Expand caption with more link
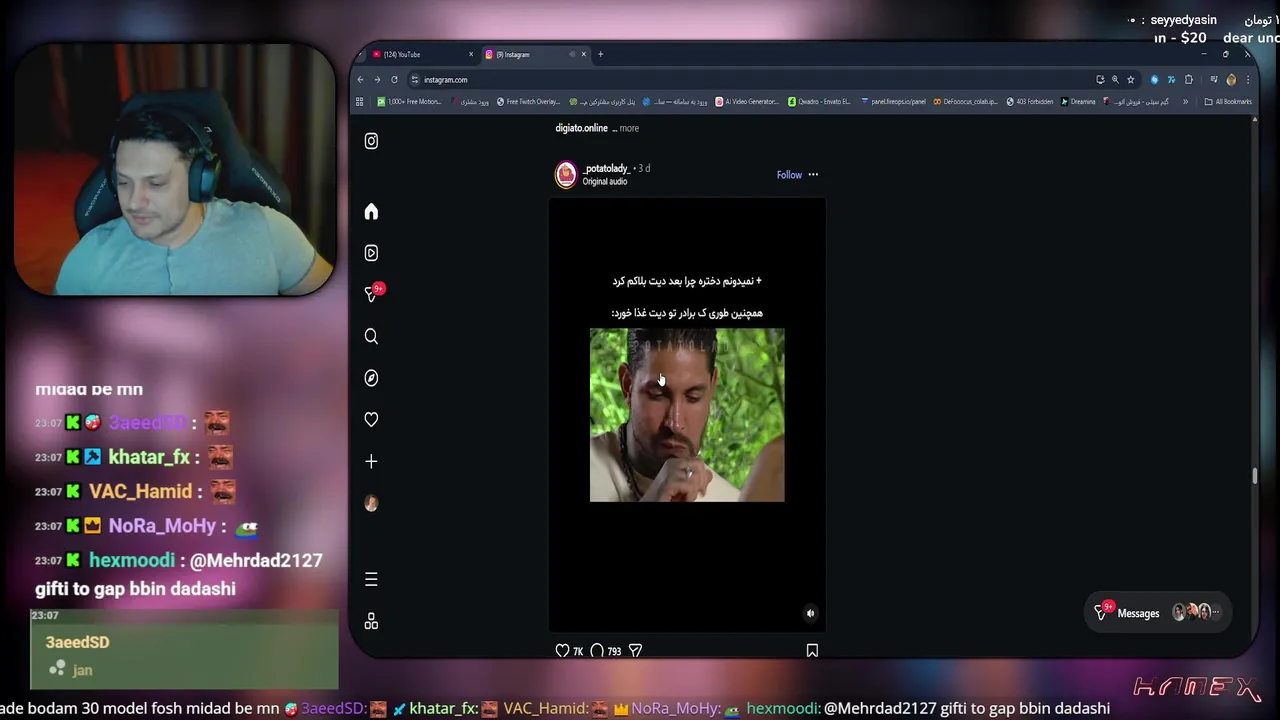 tap(628, 128)
